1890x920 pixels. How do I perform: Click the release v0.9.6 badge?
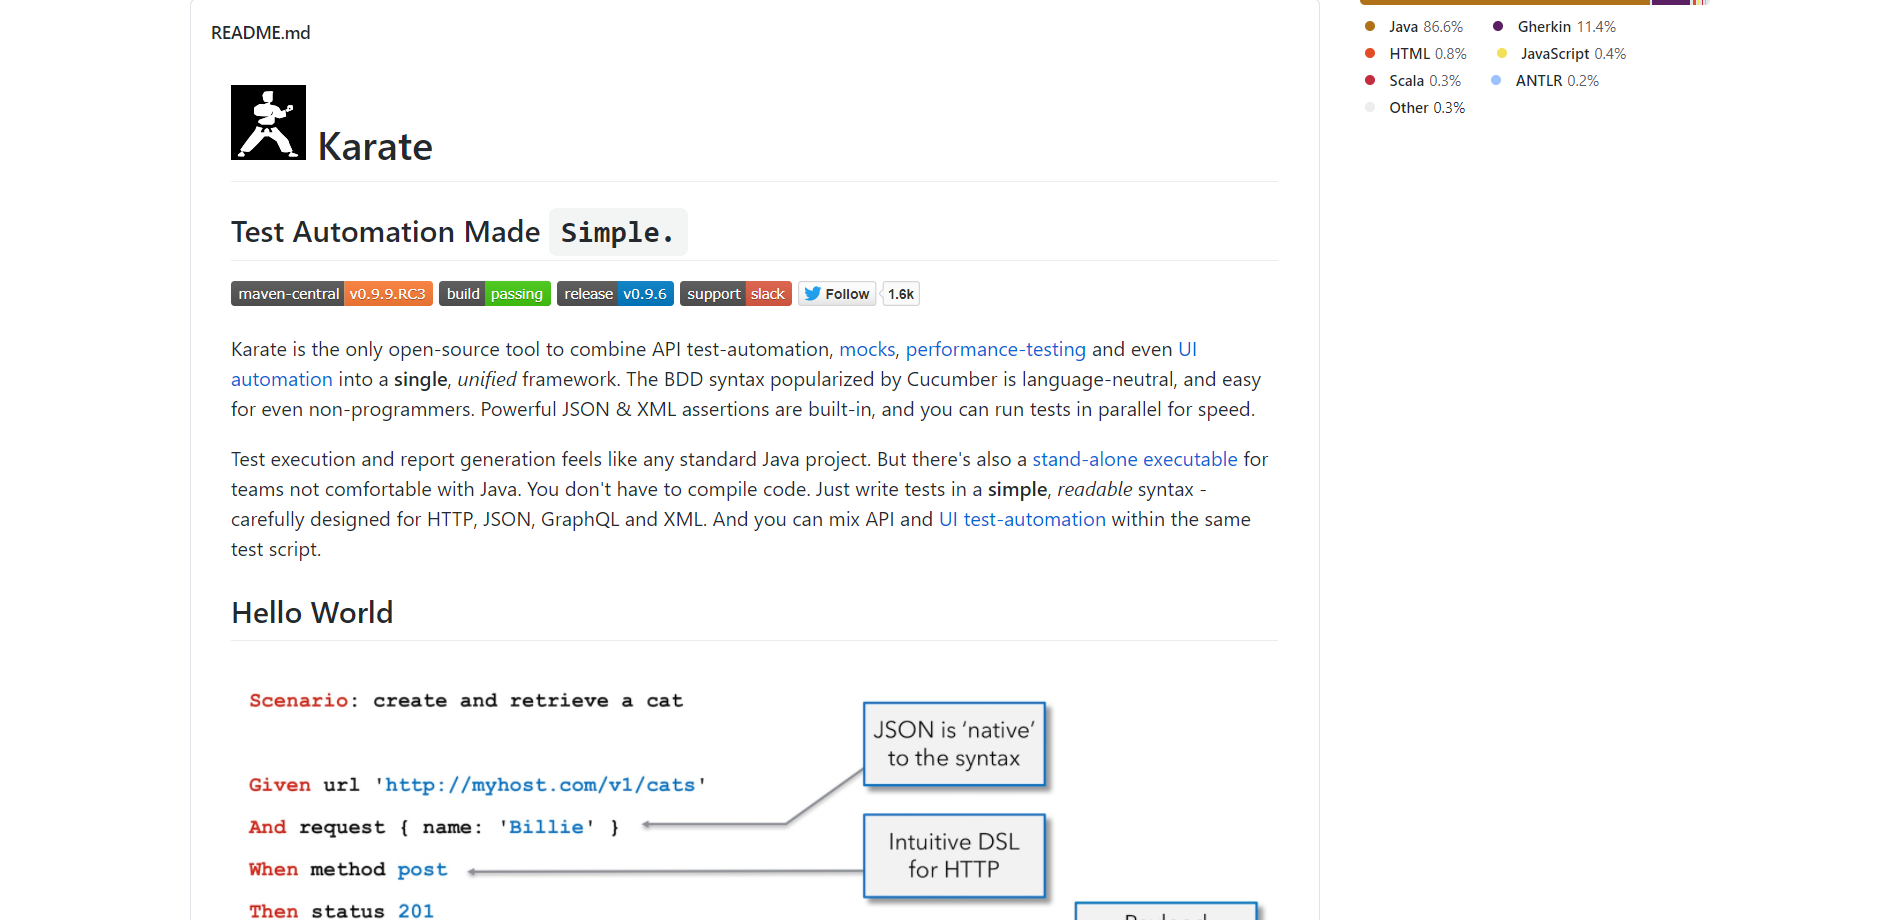click(614, 294)
